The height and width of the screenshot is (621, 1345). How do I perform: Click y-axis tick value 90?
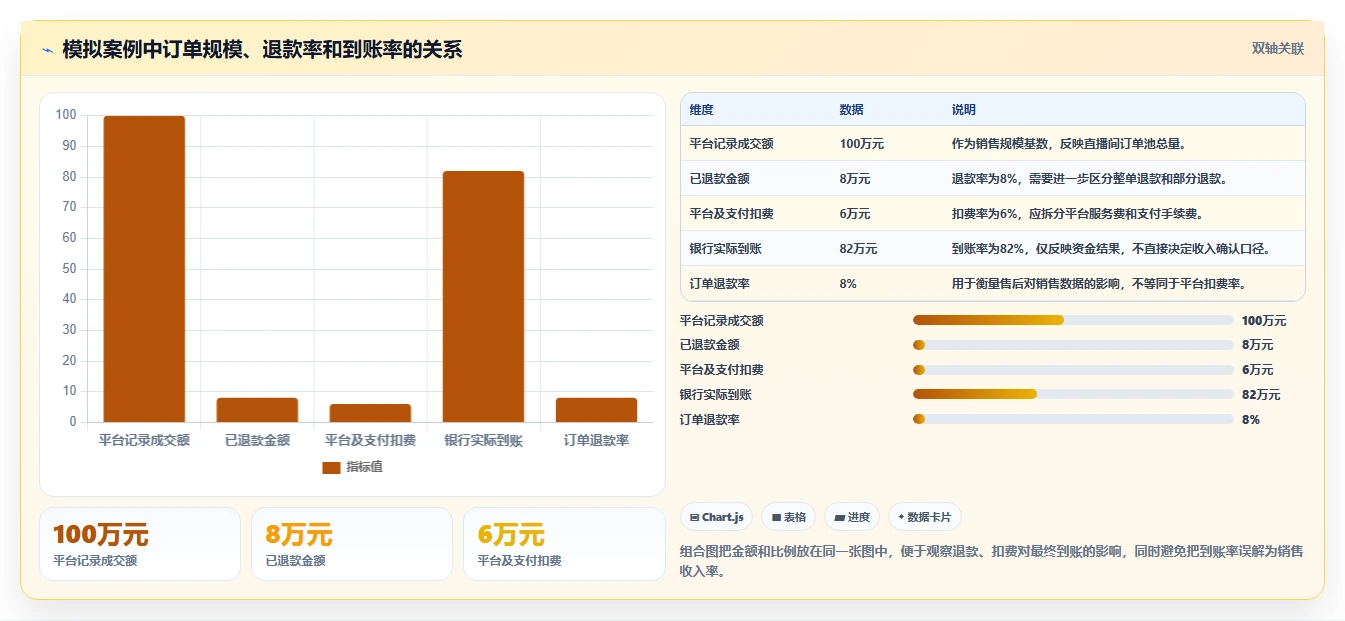click(69, 146)
